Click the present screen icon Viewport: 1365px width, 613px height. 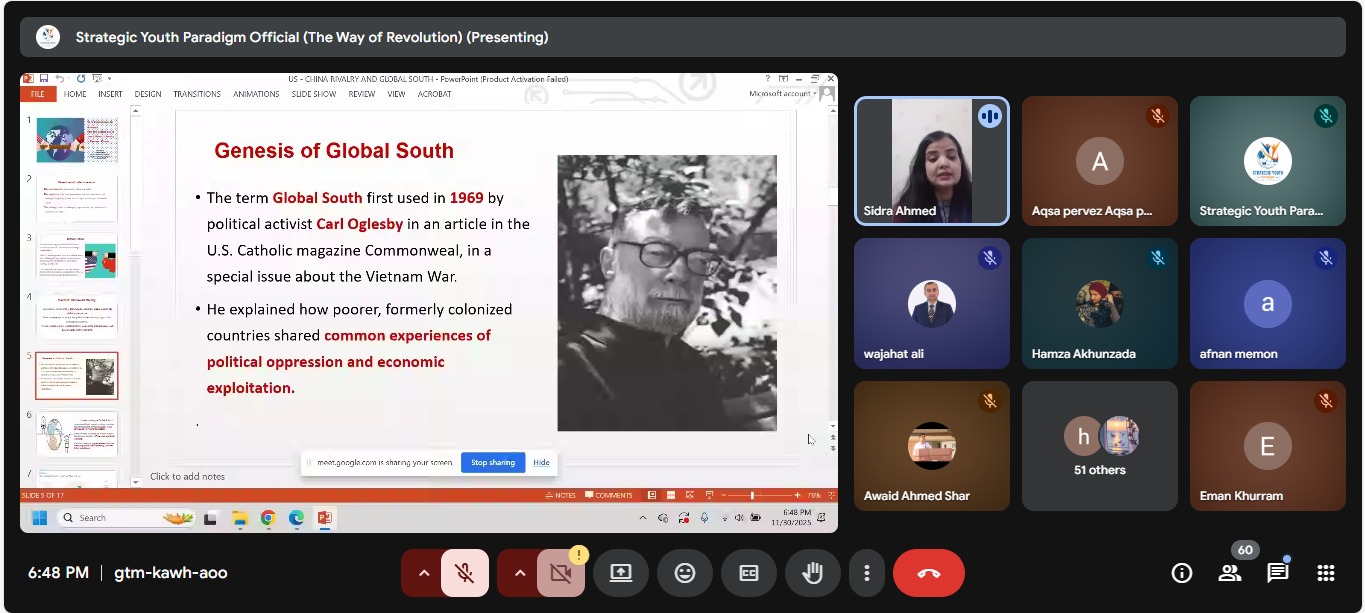(620, 573)
